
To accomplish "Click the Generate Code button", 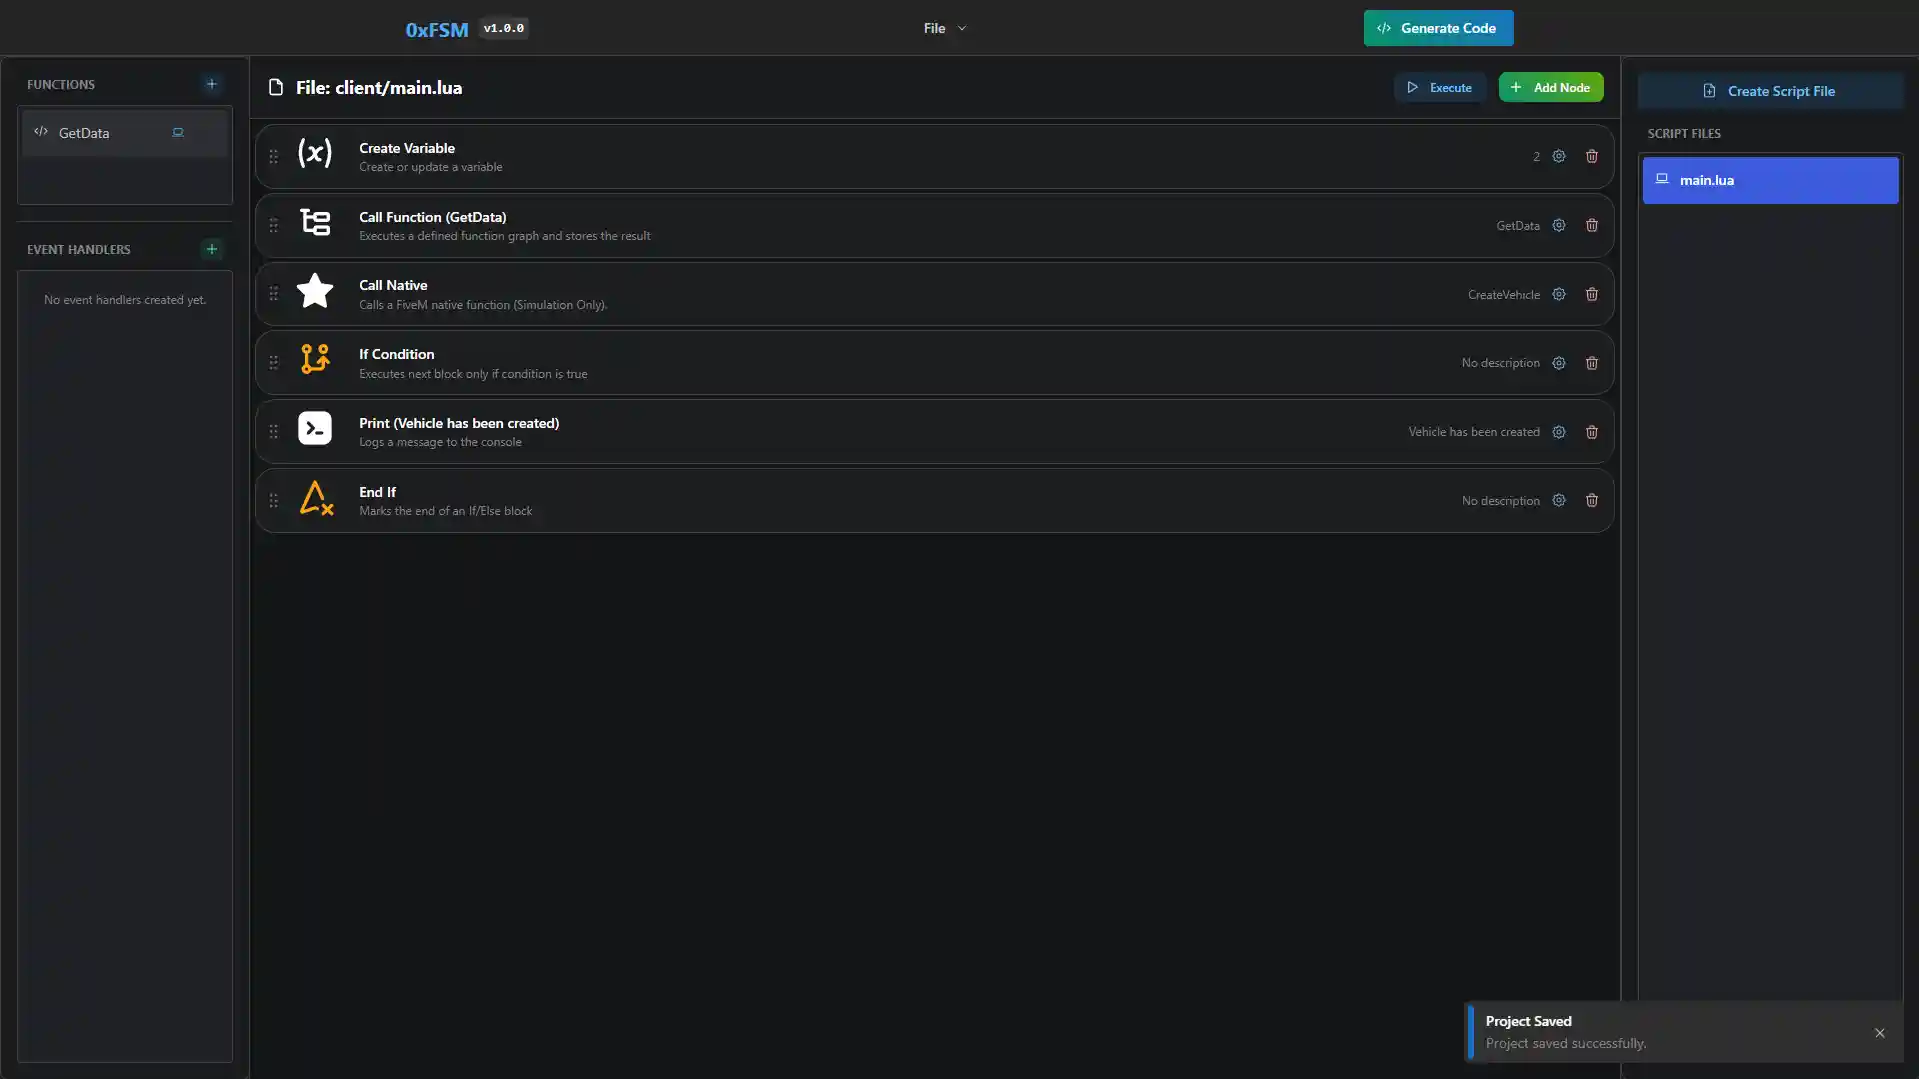I will tap(1438, 28).
